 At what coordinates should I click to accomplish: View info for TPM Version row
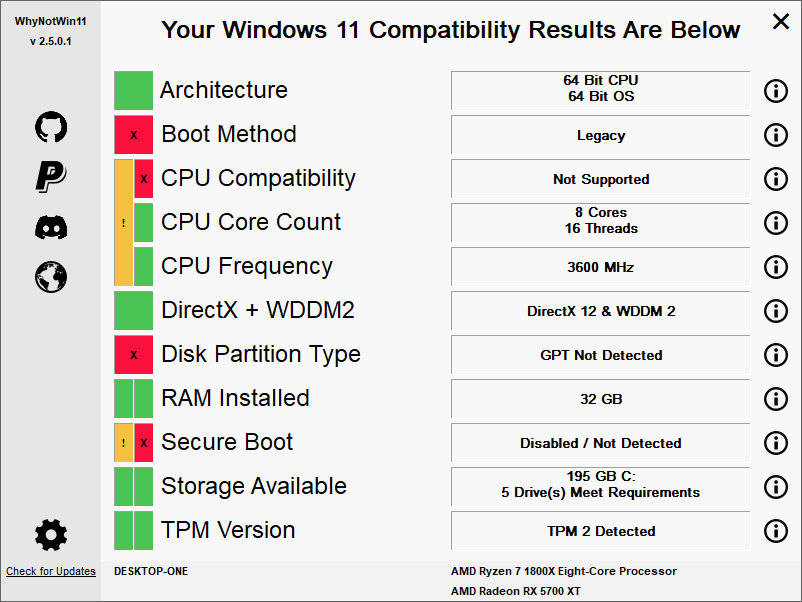point(776,531)
